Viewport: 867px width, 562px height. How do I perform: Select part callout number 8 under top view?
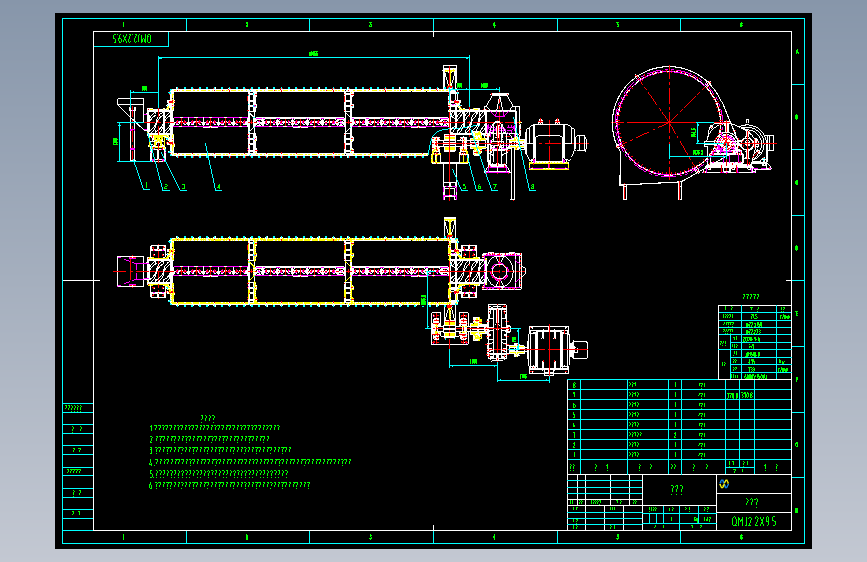(x=532, y=187)
